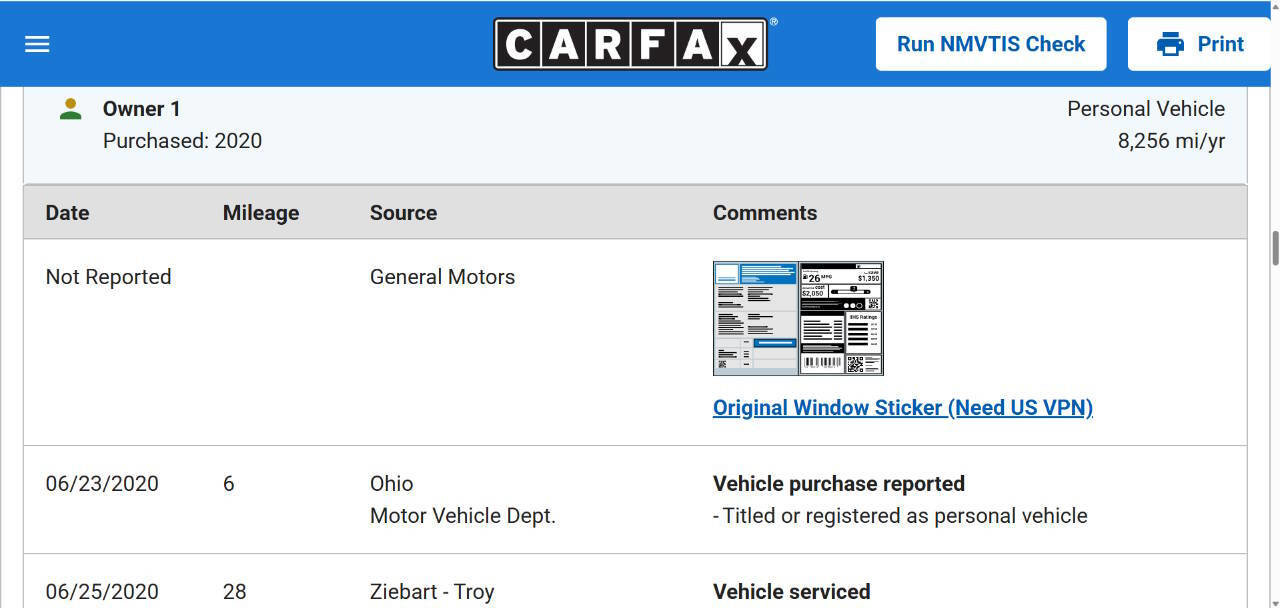The width and height of the screenshot is (1280, 608).
Task: Select 'Purchased: 2020' text
Action: (182, 141)
